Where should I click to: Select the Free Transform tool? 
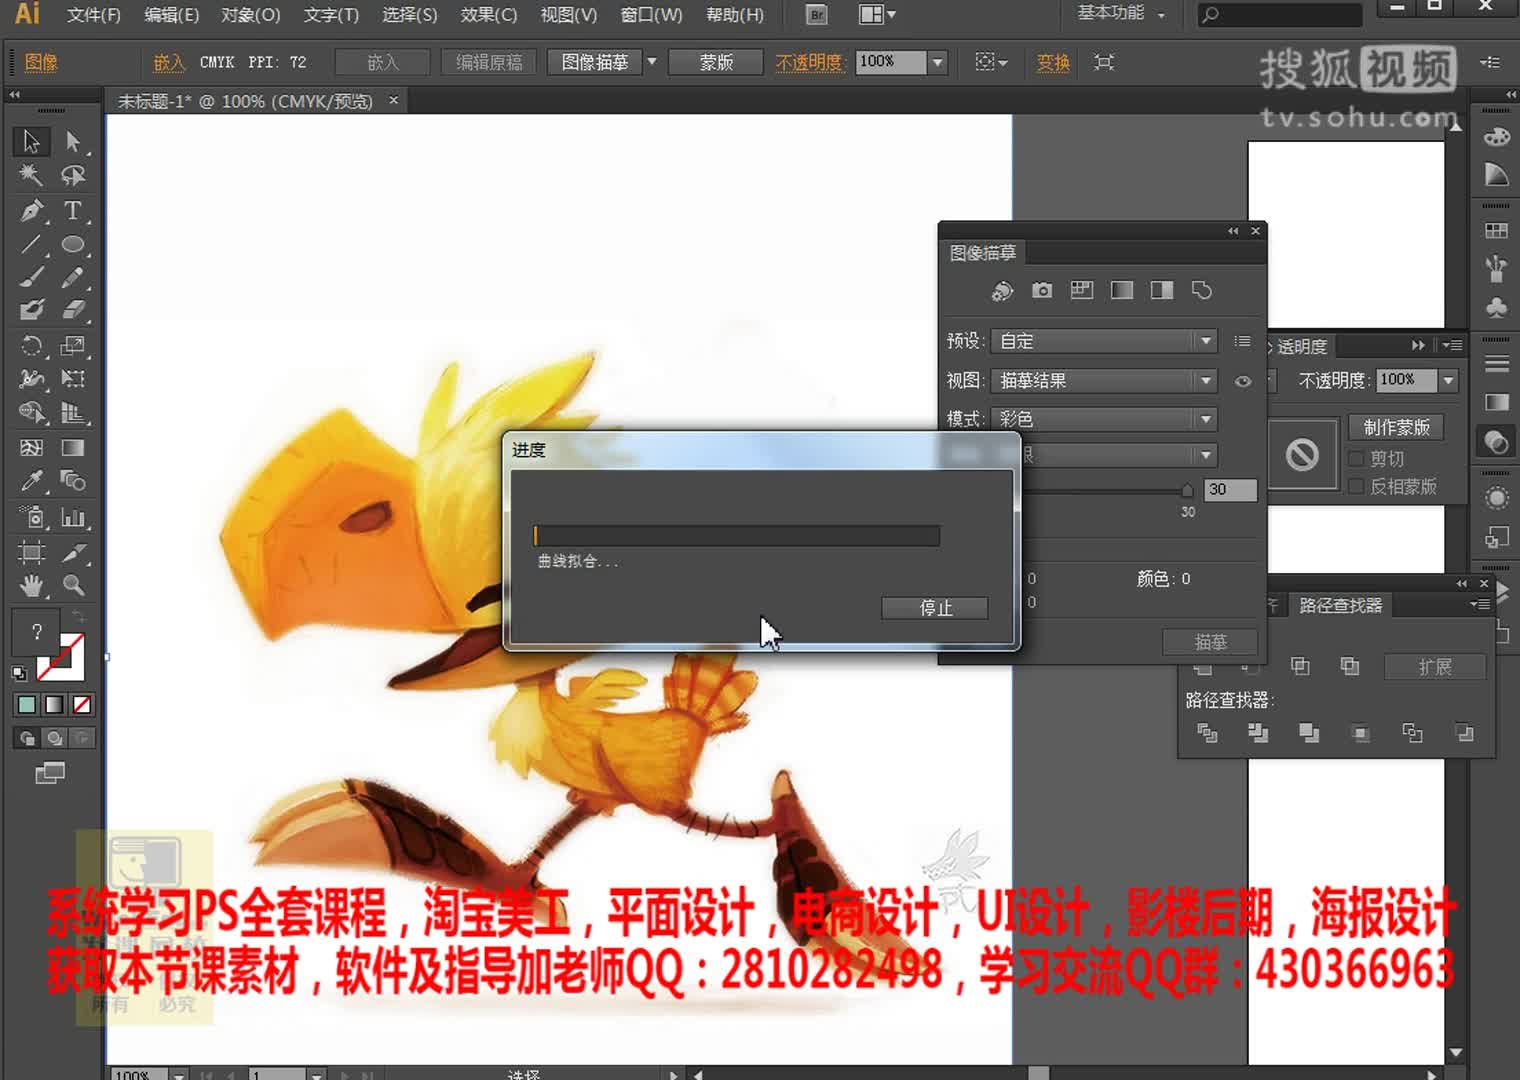click(73, 379)
